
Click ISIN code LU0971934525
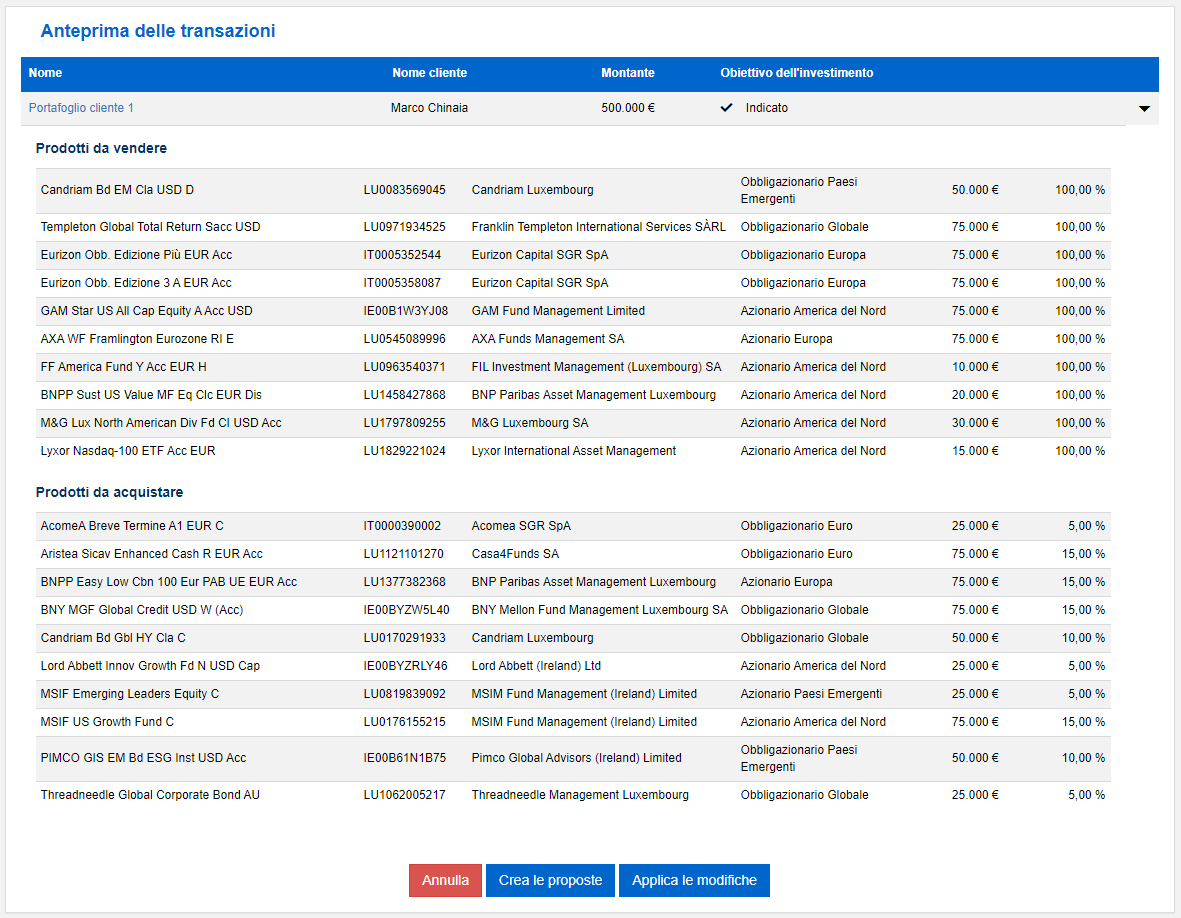[x=404, y=227]
